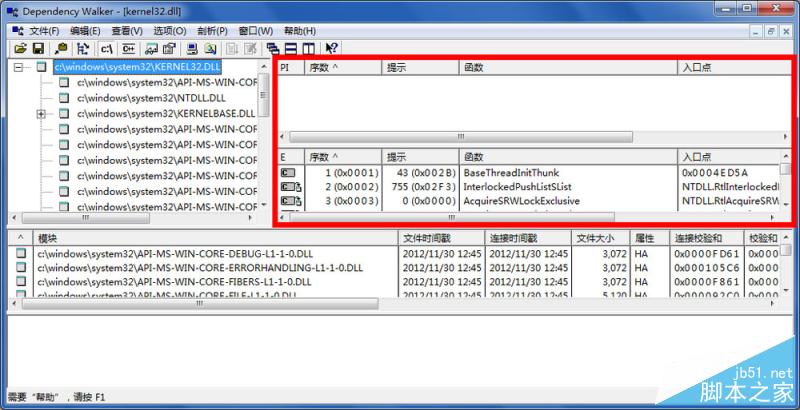Open the 剖析(P) menu
This screenshot has height=410, width=800.
point(212,31)
